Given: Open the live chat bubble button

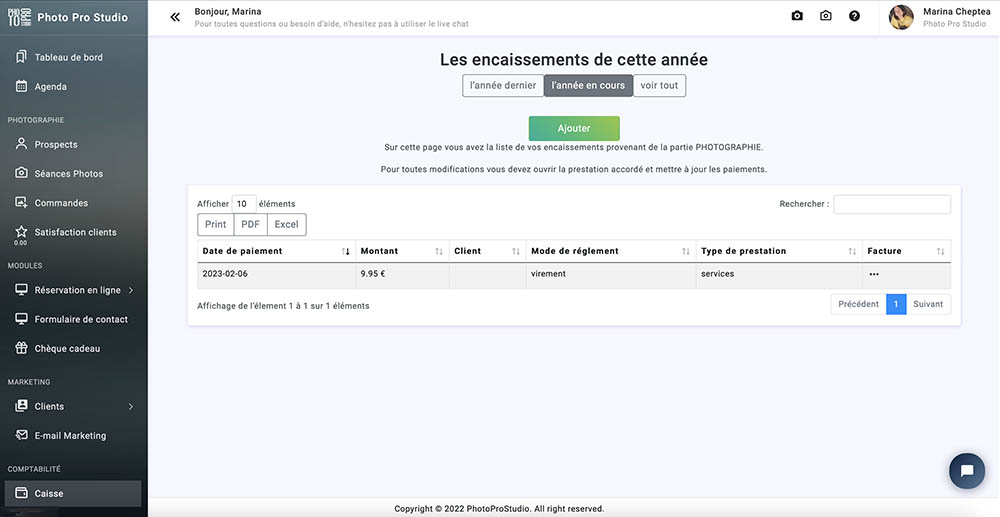Looking at the screenshot, I should click(967, 471).
